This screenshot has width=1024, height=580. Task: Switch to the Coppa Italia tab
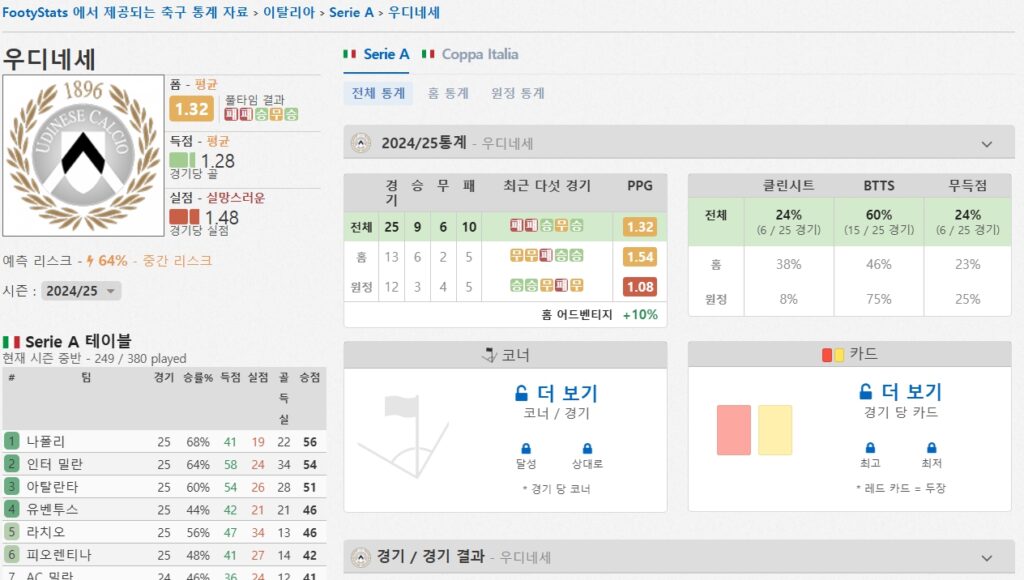pos(470,54)
